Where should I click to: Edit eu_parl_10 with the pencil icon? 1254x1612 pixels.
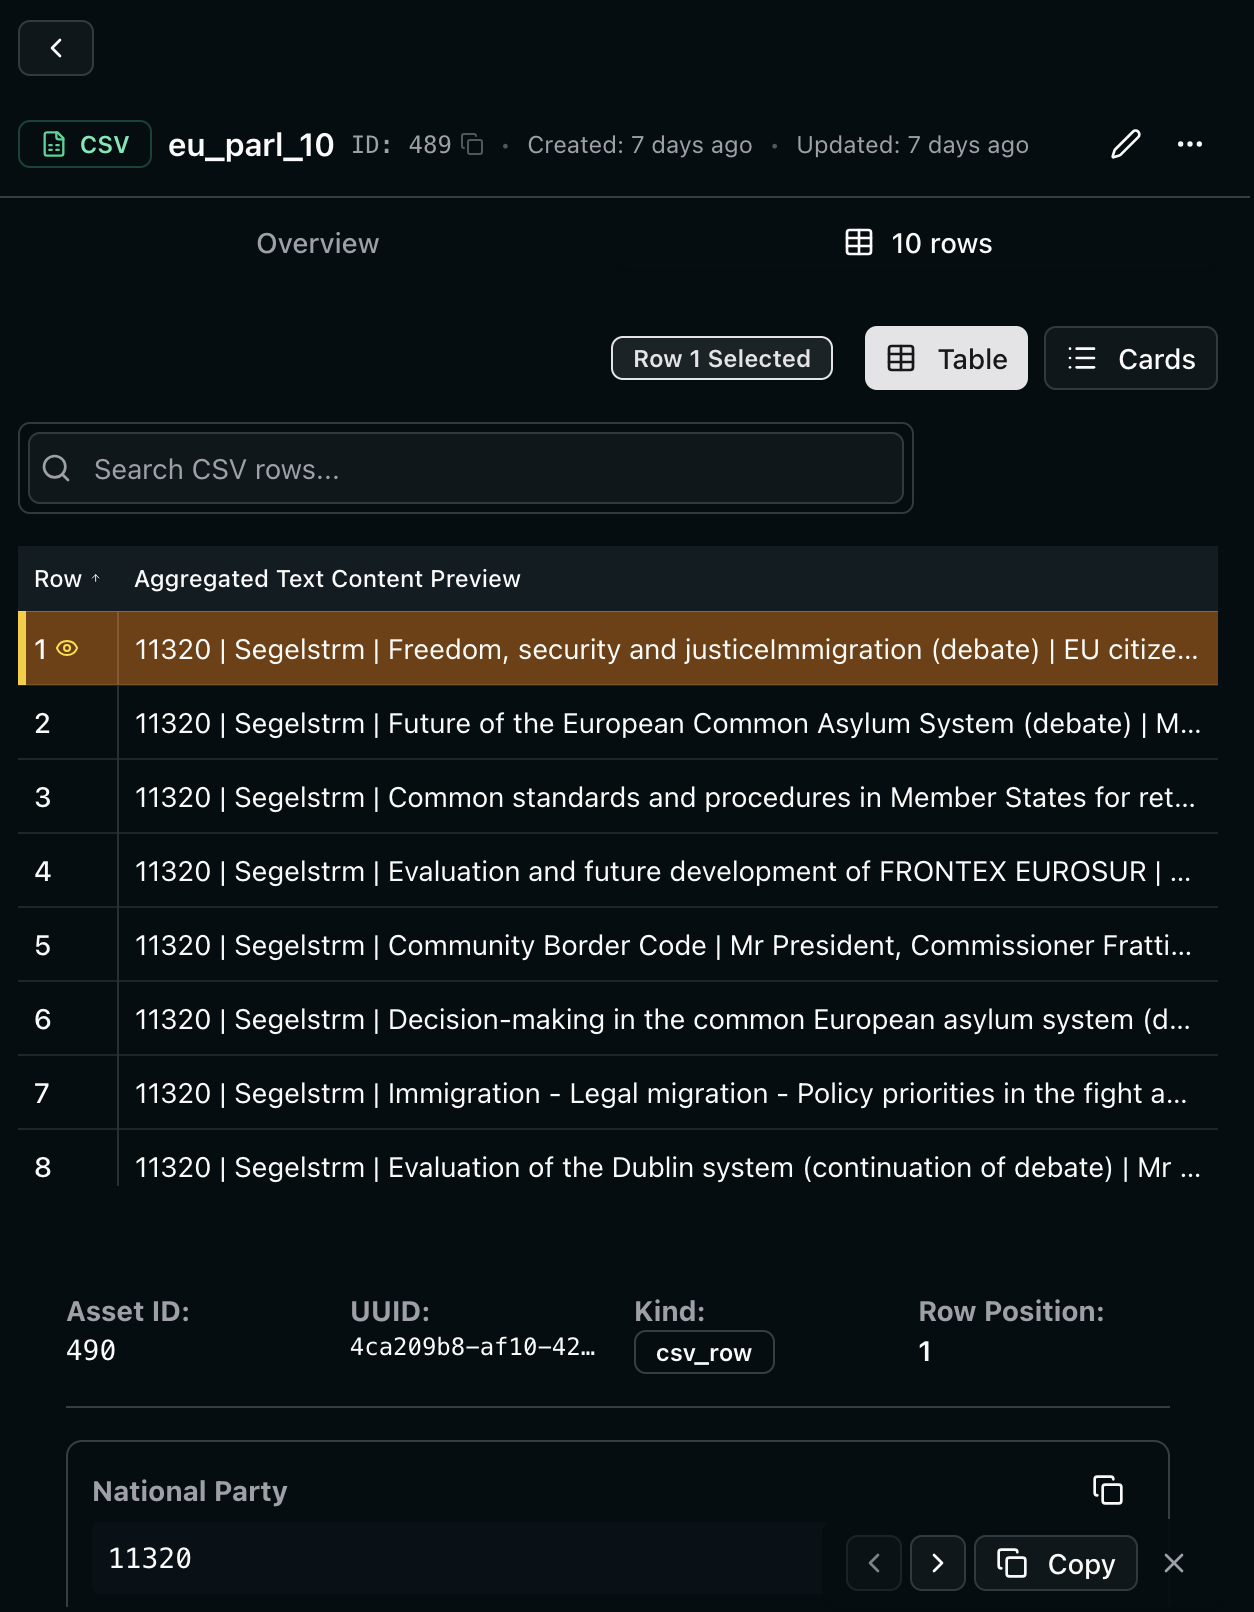pos(1126,145)
